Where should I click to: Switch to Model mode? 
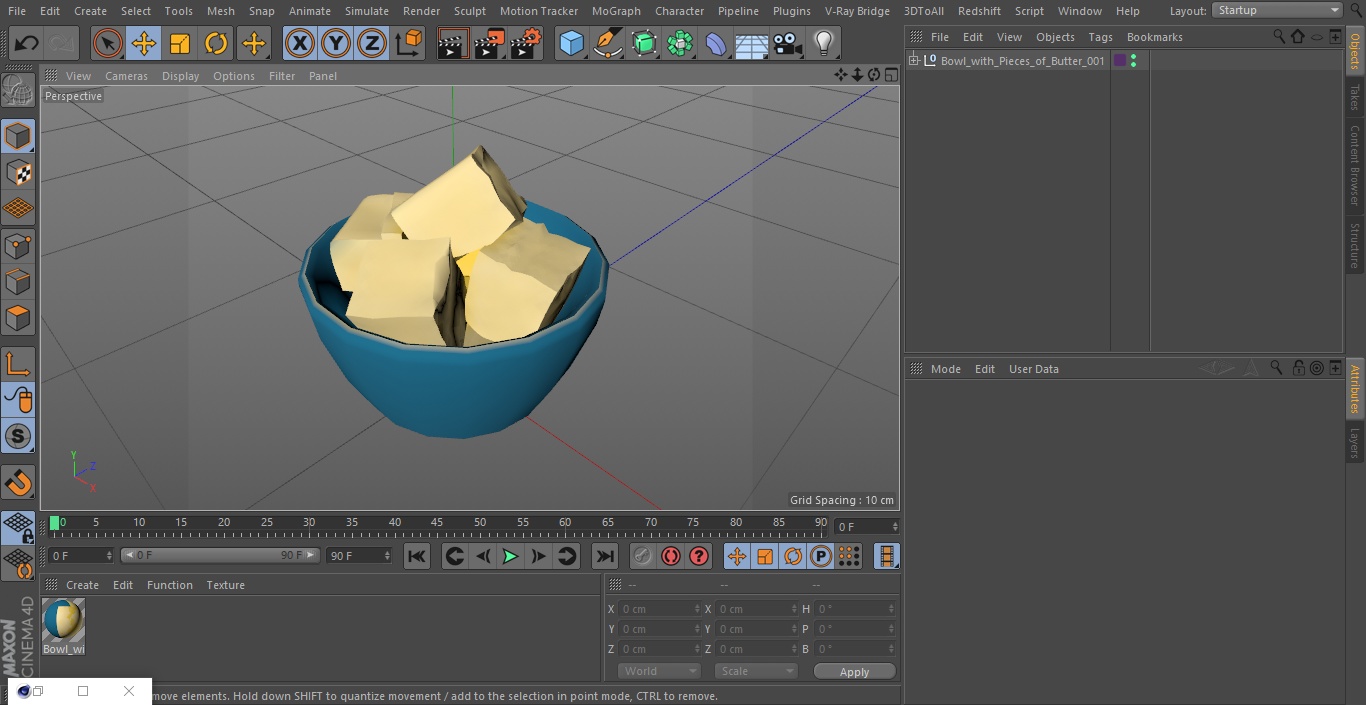click(x=18, y=136)
